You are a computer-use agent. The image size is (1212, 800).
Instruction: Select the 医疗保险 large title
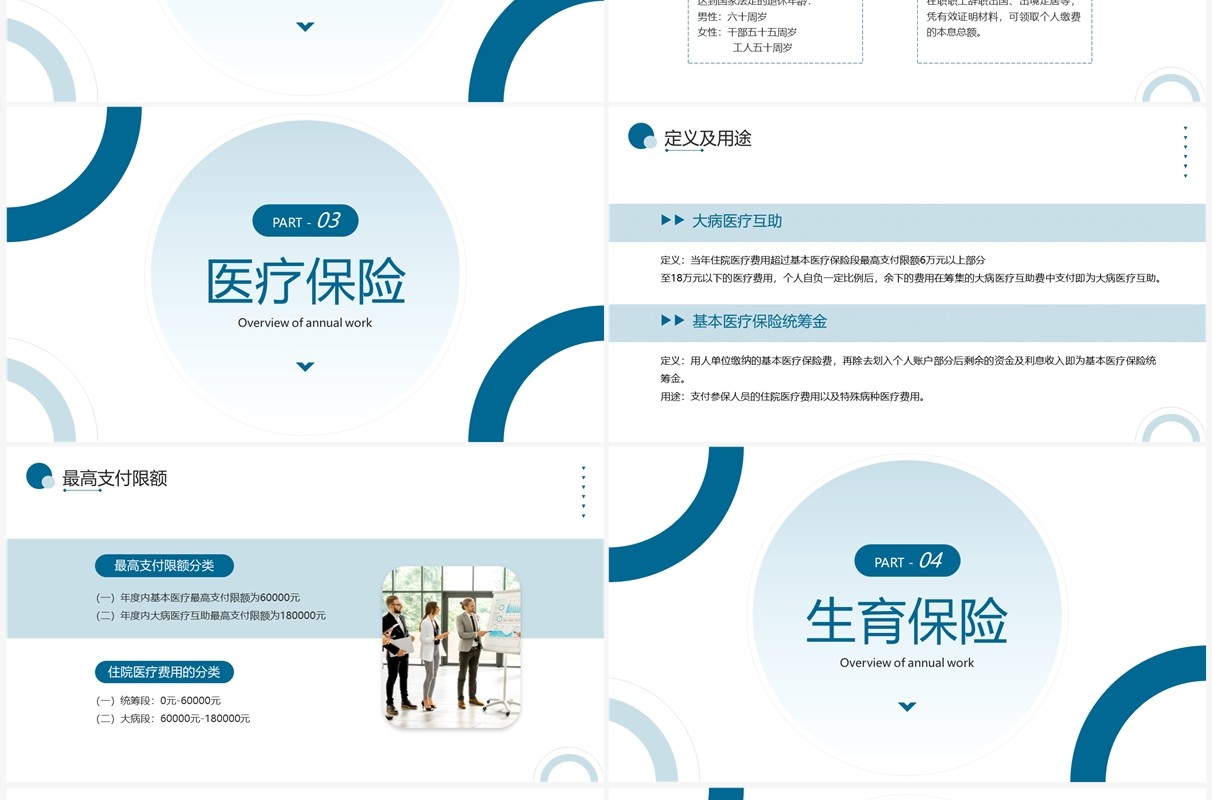[x=305, y=281]
